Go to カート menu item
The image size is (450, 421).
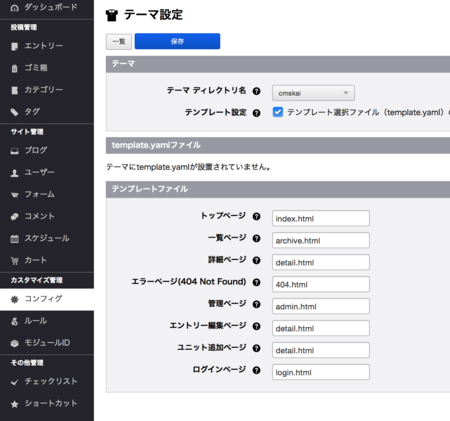click(47, 261)
